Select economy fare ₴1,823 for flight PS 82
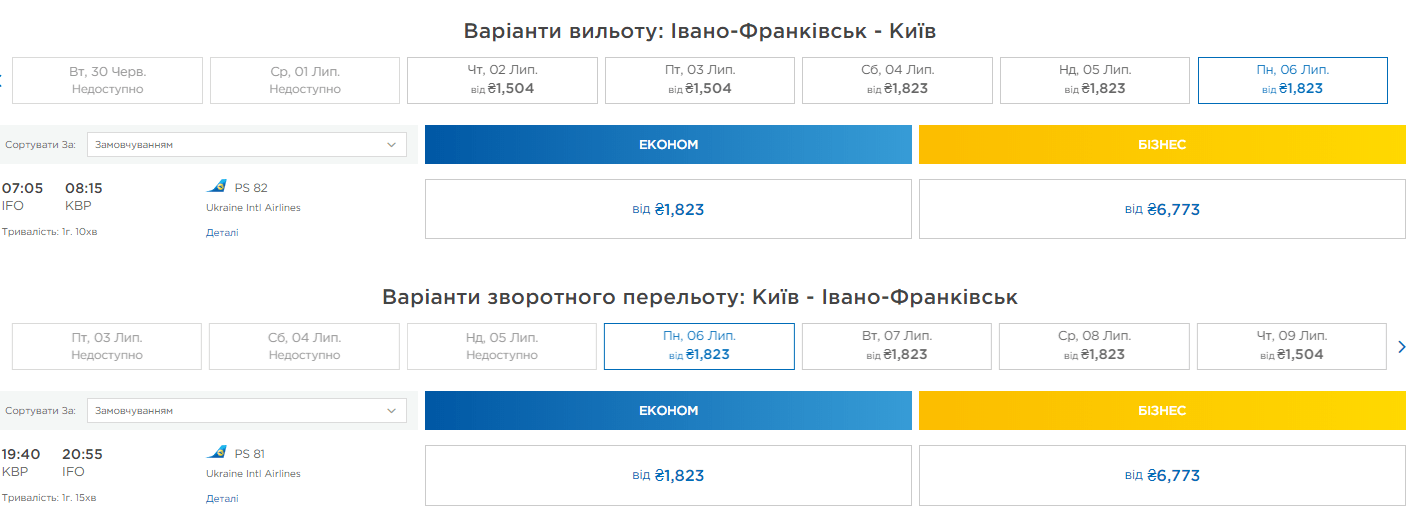The width and height of the screenshot is (1413, 516). (x=668, y=209)
